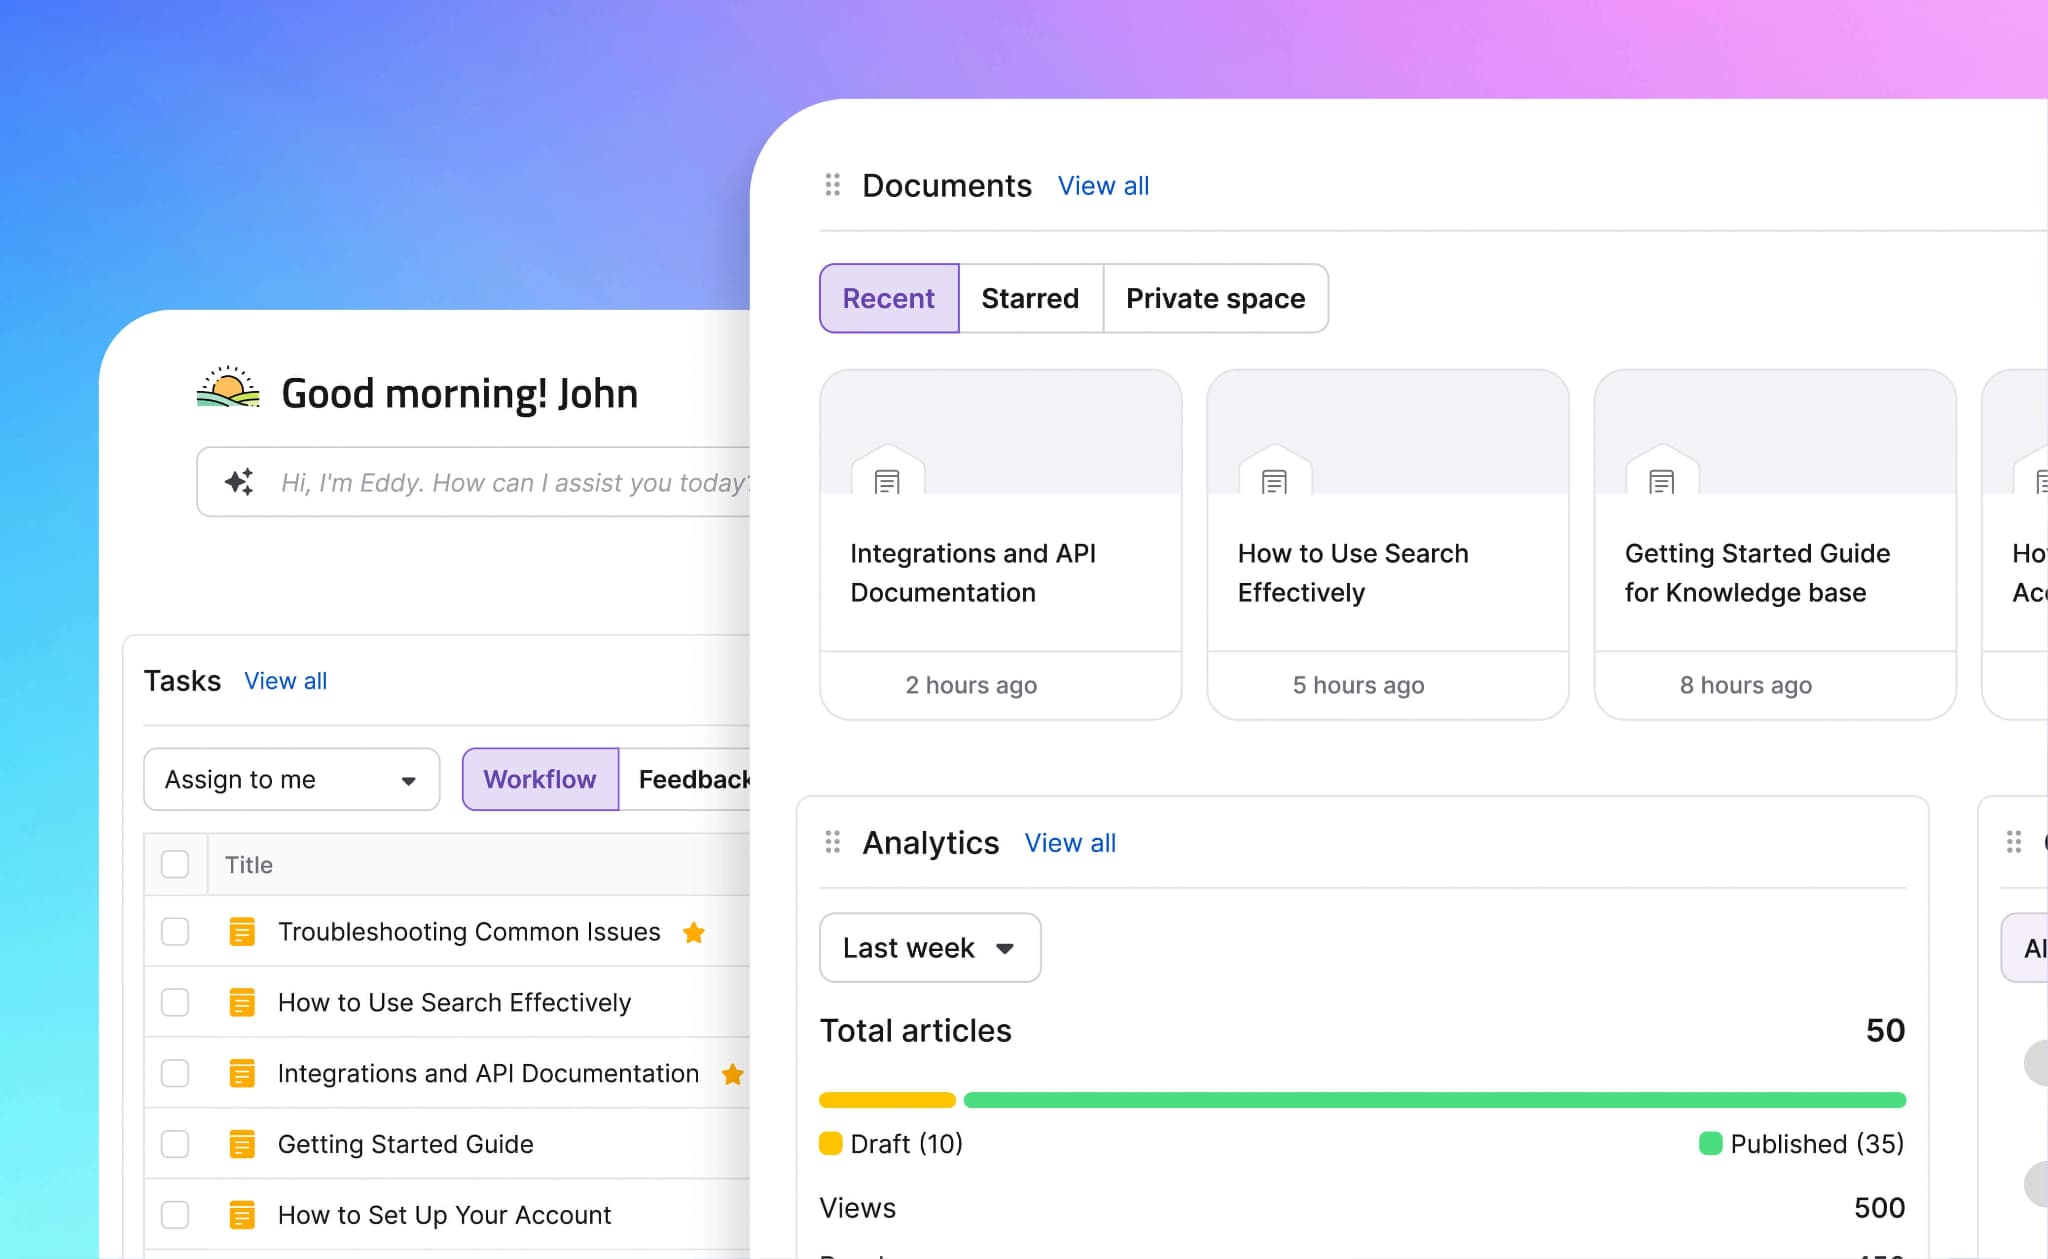
Task: Click the green Published progress bar segment
Action: point(1435,1100)
